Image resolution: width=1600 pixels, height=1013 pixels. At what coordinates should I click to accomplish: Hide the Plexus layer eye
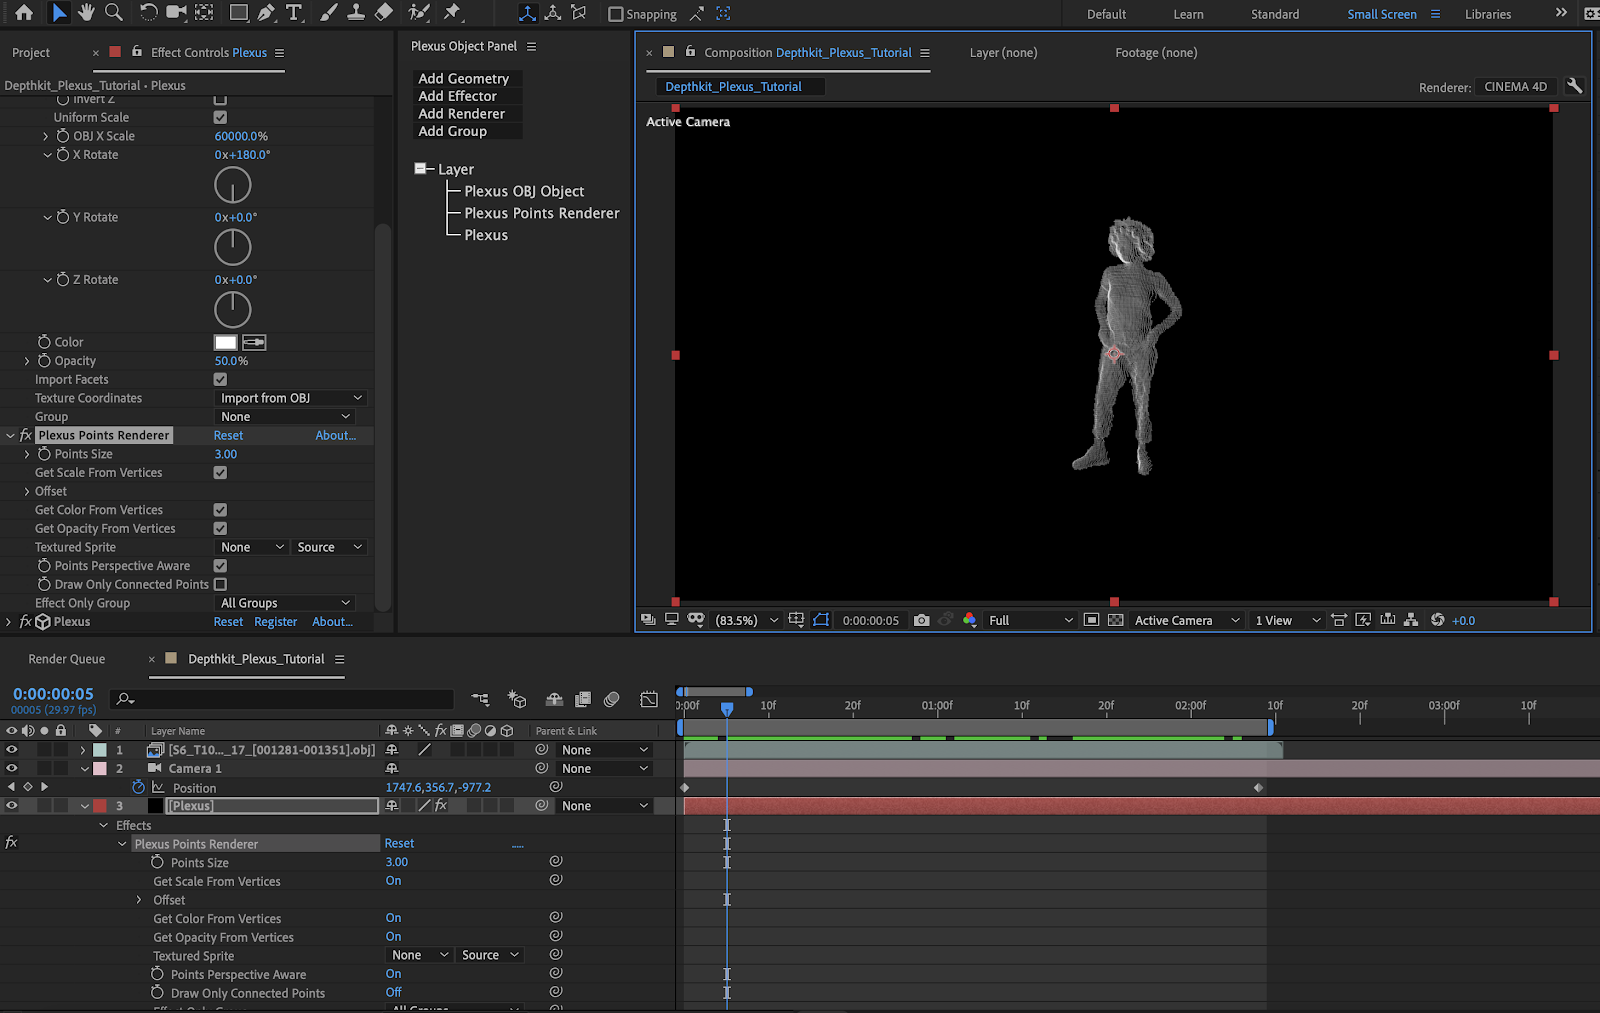tap(11, 805)
